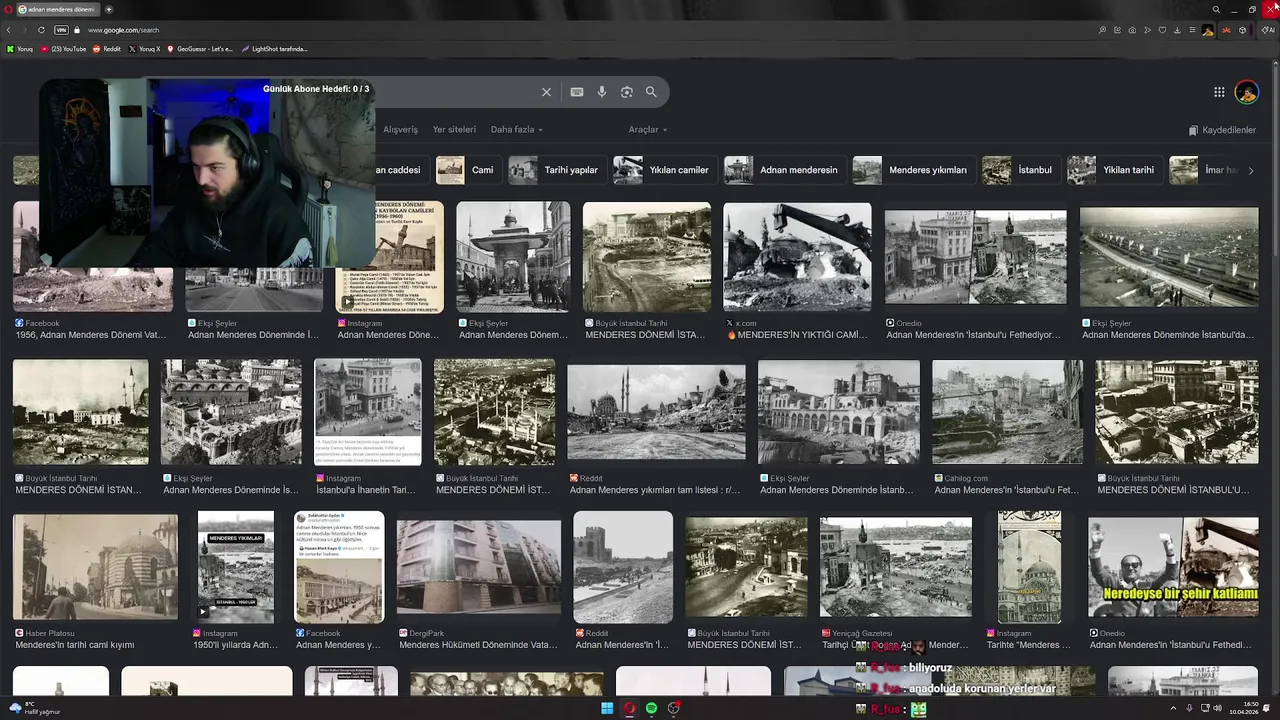The width and height of the screenshot is (1280, 720).
Task: Open the Google apps grid
Action: [x=1219, y=92]
